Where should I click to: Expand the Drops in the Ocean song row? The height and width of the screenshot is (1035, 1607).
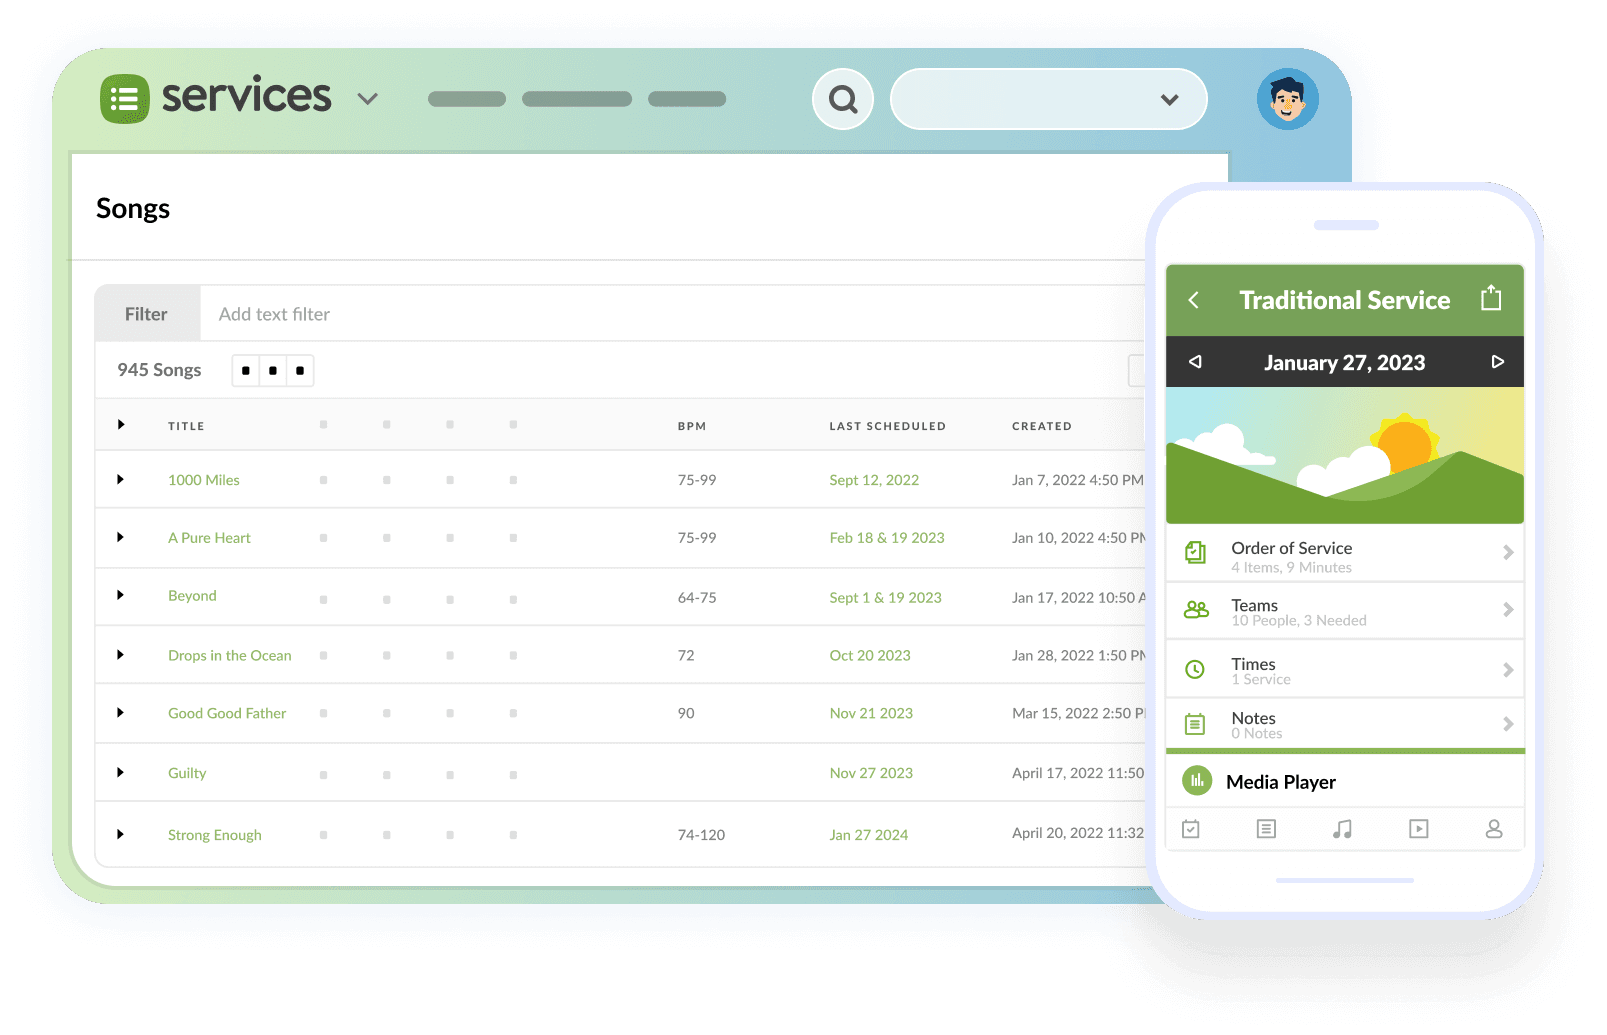tap(121, 655)
